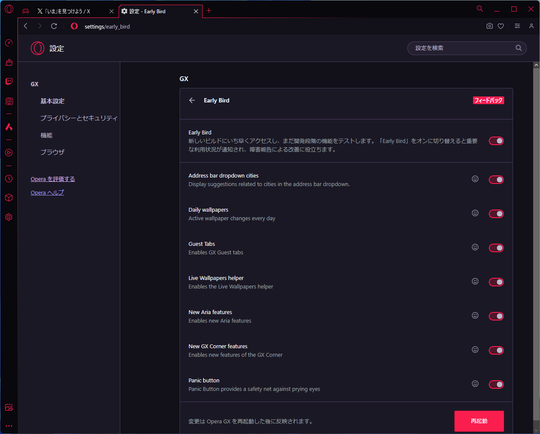Take a snapshot with camera icon
This screenshot has width=540, height=434.
pos(489,26)
